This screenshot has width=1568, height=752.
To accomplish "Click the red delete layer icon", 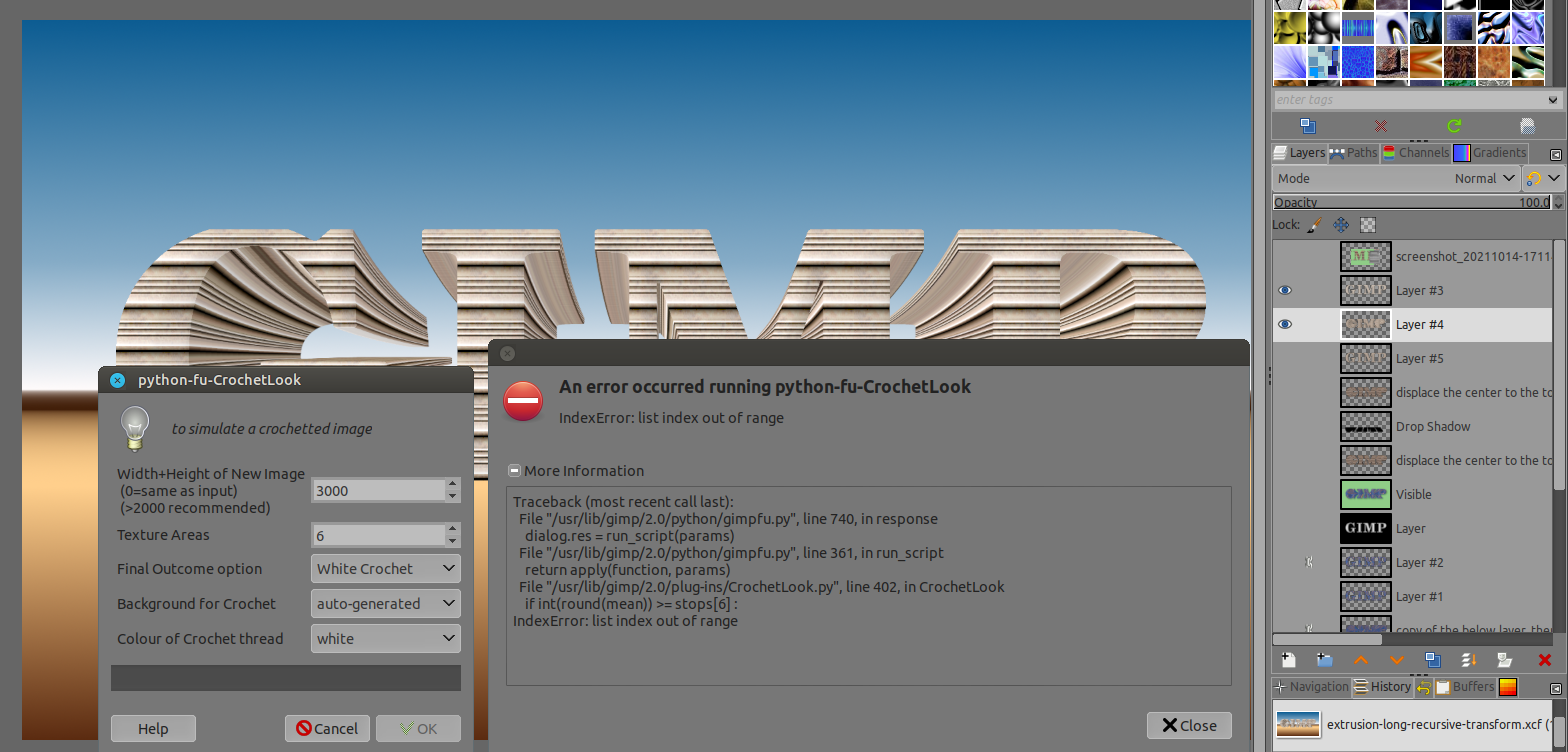I will (x=1544, y=660).
